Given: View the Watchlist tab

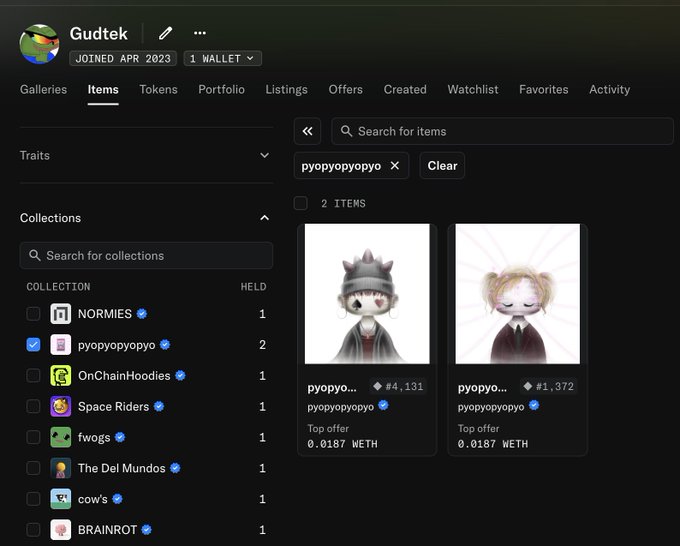Looking at the screenshot, I should pyautogui.click(x=473, y=90).
